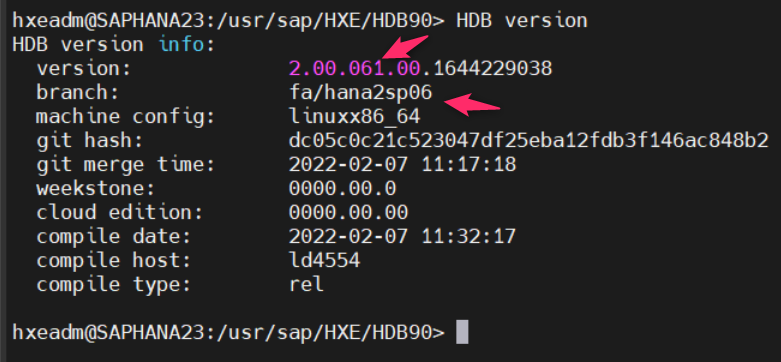The width and height of the screenshot is (781, 362).
Task: Click the 'HDB version' command text
Action: tap(521, 20)
